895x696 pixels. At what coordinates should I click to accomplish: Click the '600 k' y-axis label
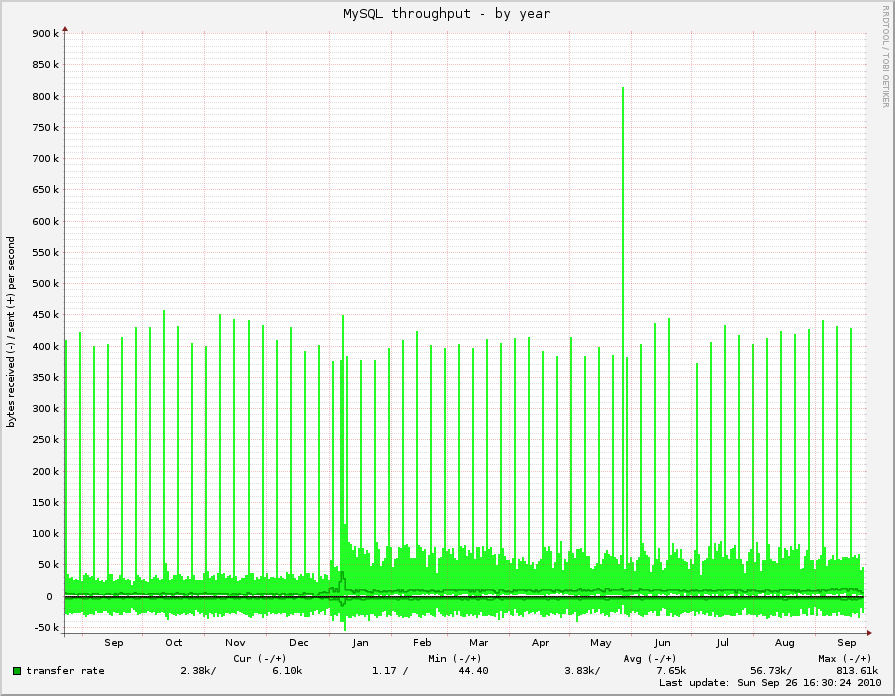tap(46, 222)
